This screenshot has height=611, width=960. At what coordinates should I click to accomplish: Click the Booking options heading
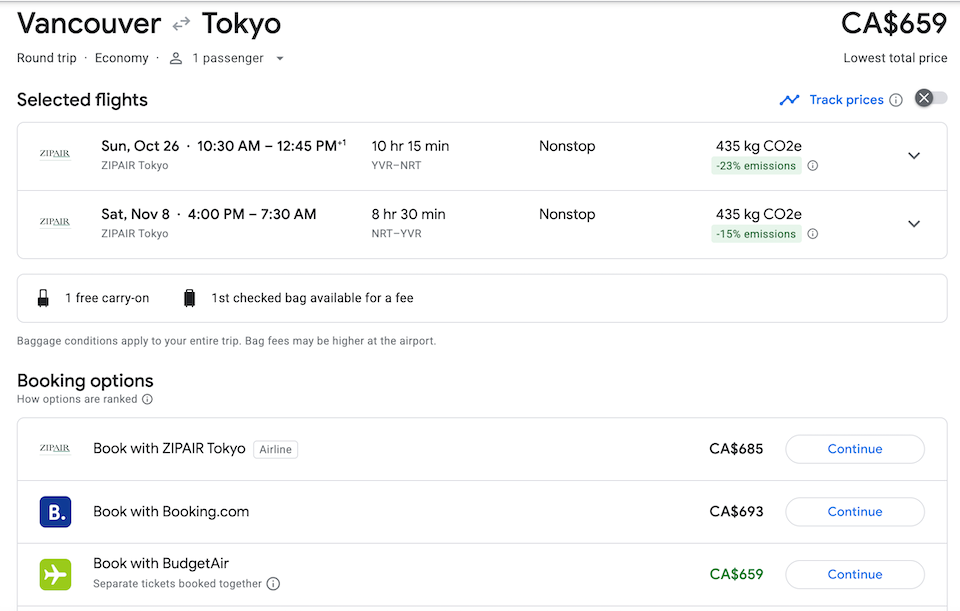tap(85, 381)
